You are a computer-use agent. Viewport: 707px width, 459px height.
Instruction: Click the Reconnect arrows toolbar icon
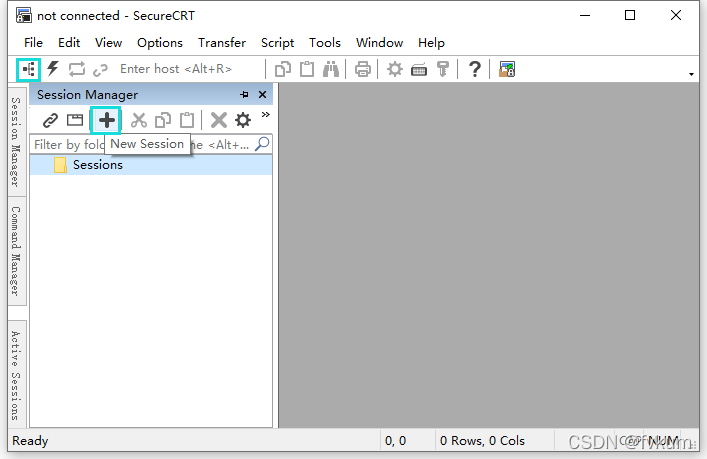[77, 69]
